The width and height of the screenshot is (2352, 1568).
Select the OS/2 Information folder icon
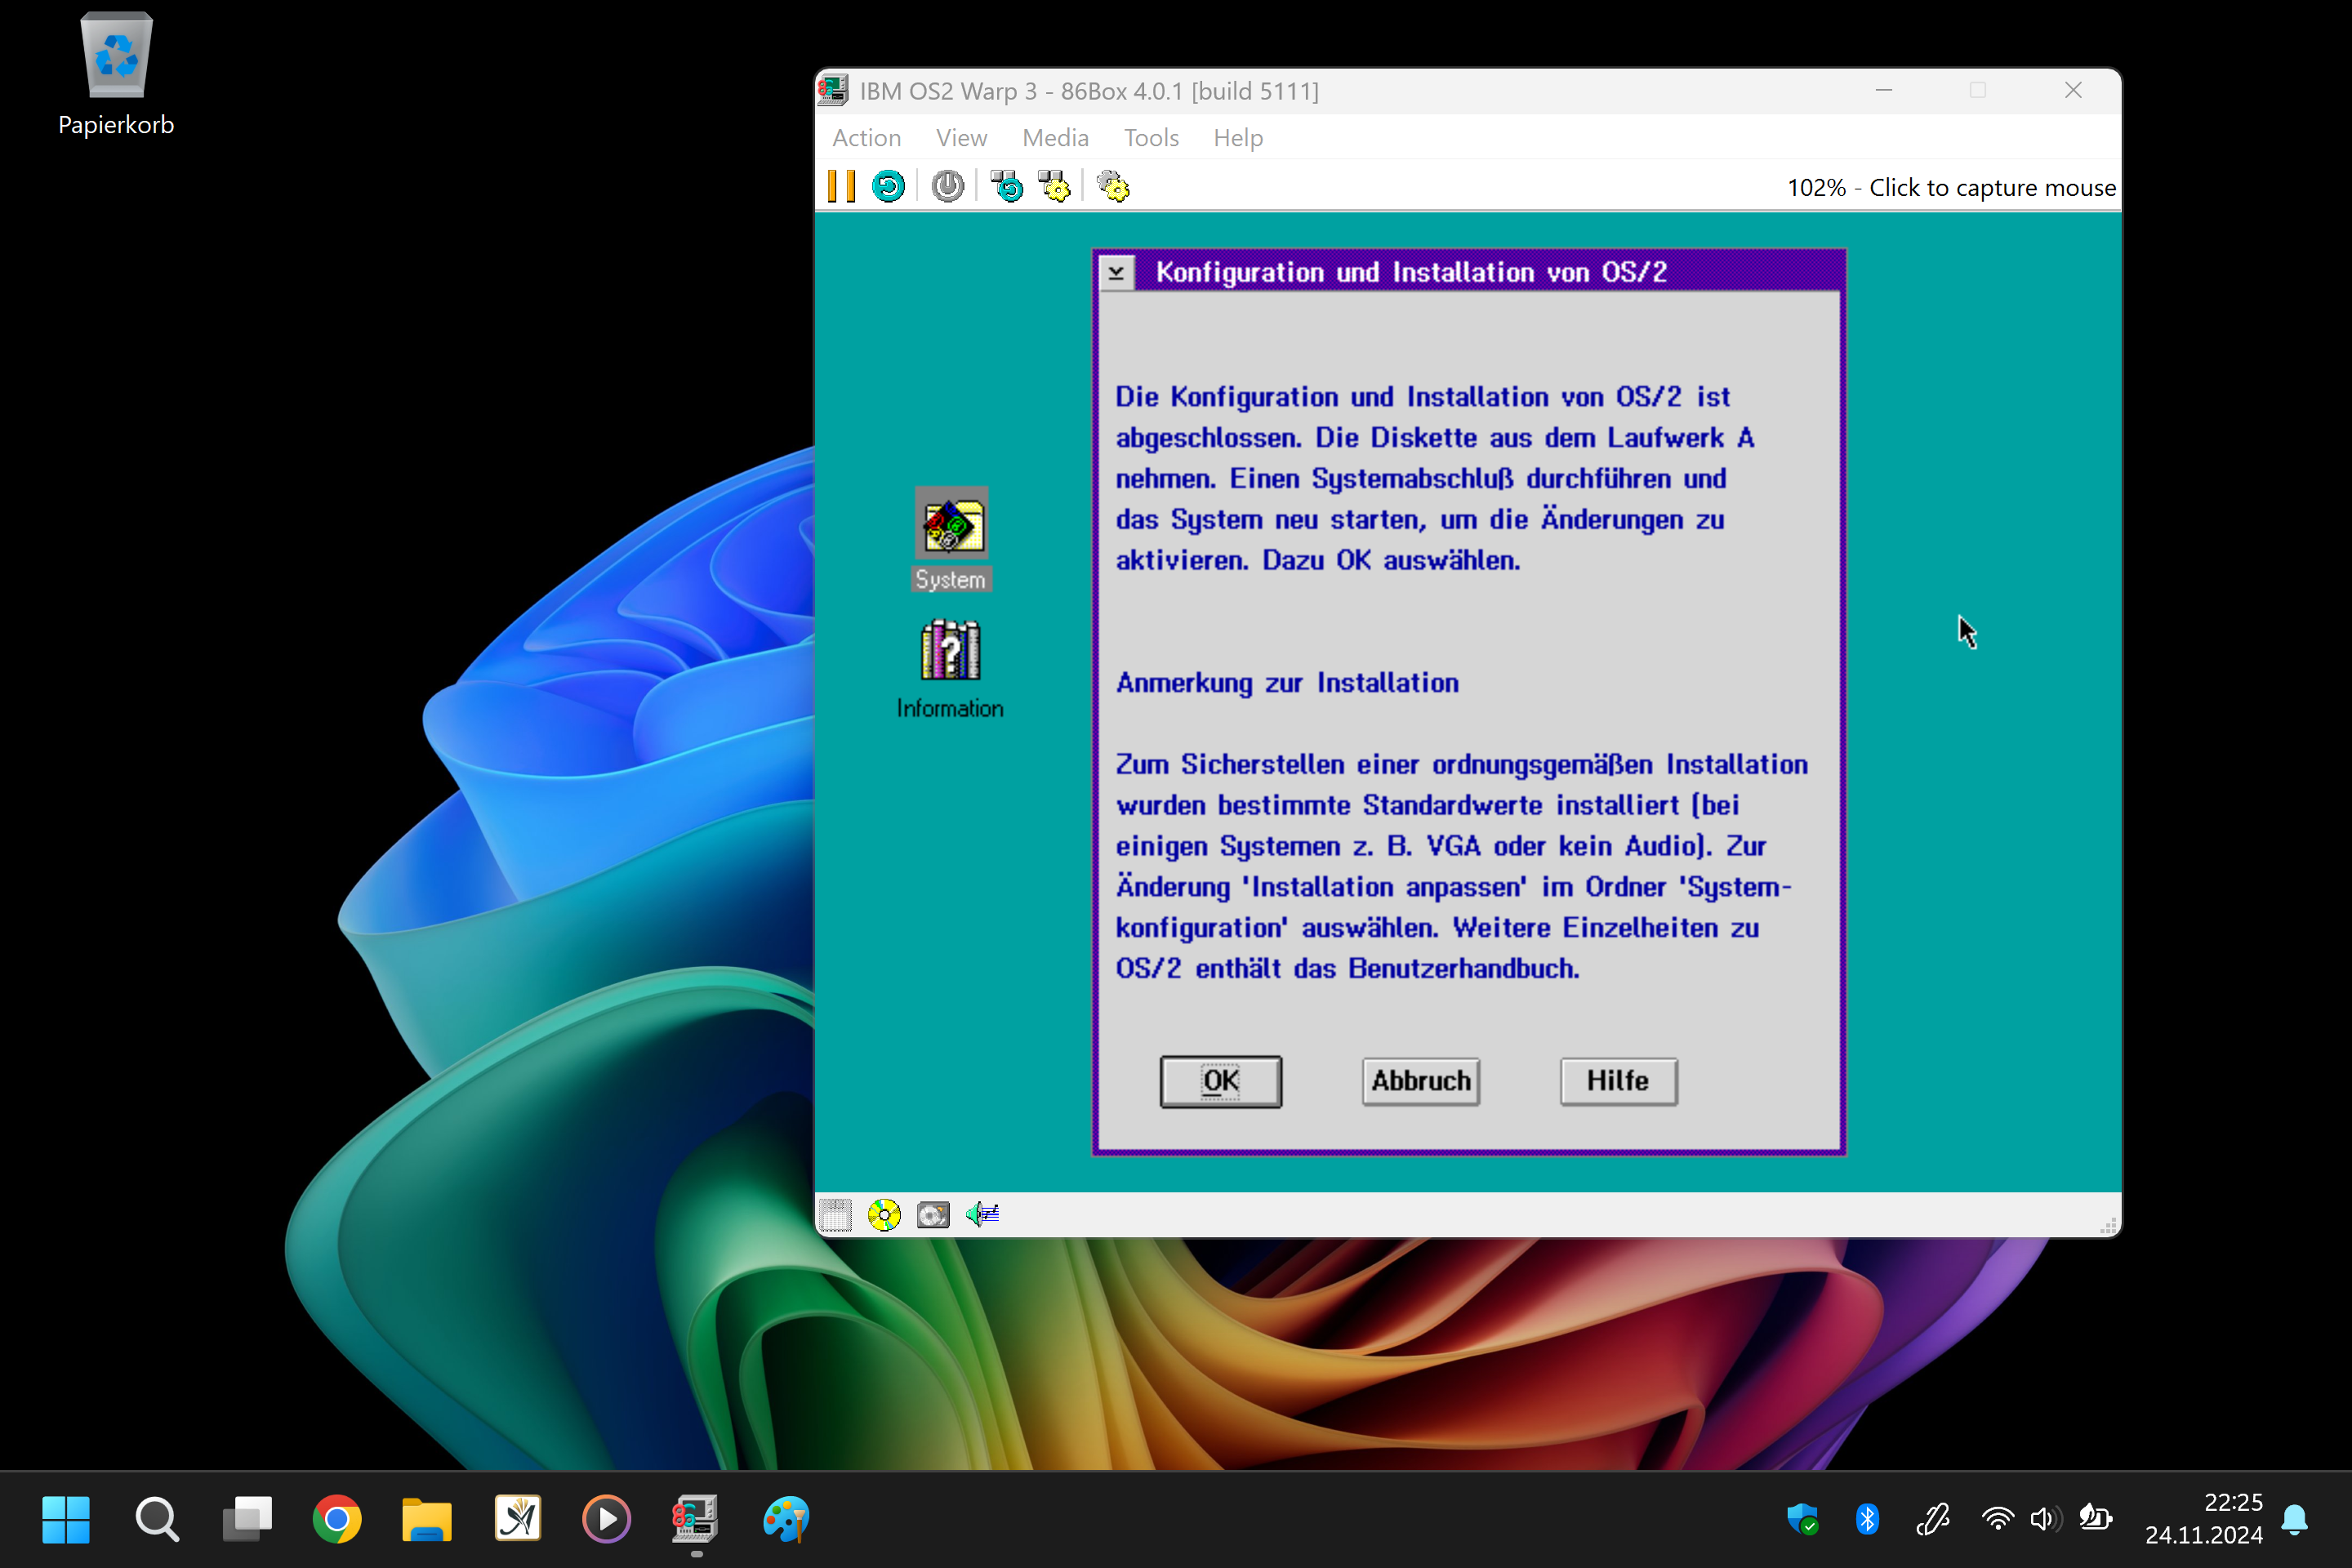click(950, 669)
